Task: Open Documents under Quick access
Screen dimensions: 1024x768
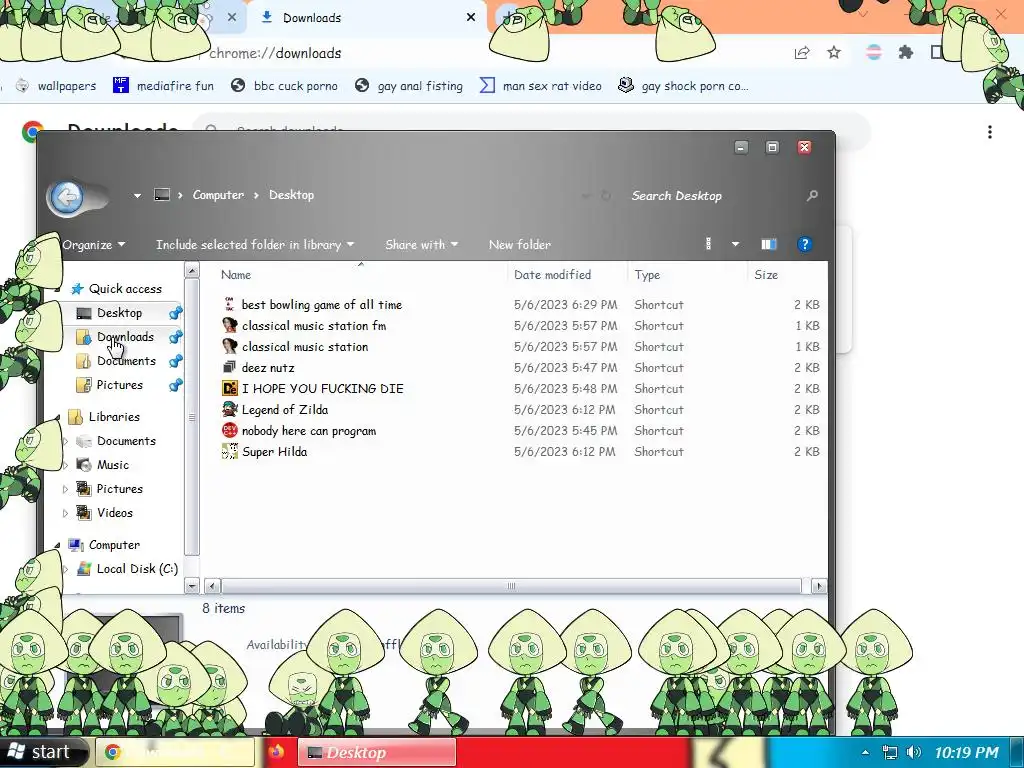Action: [126, 361]
